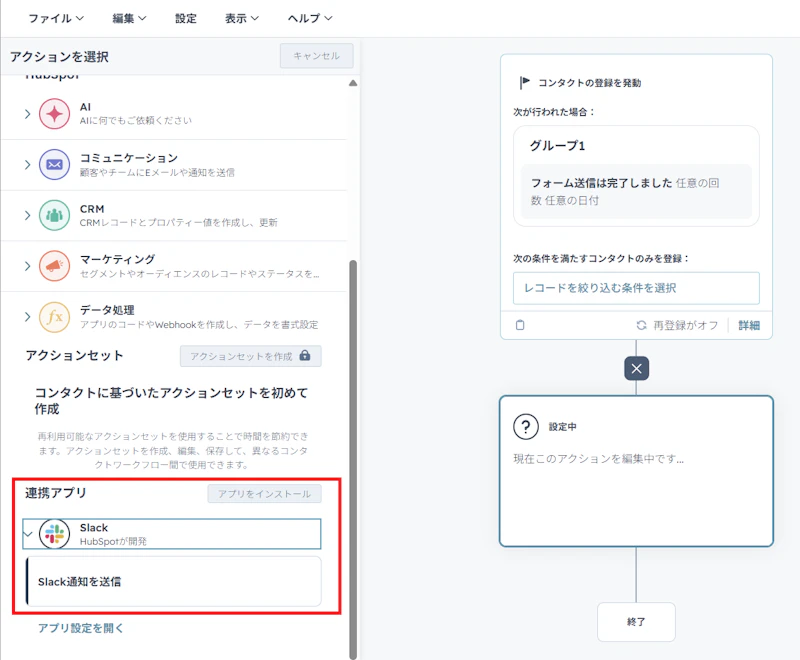The width and height of the screenshot is (800, 660).
Task: Open the 編集 menu
Action: (x=129, y=18)
